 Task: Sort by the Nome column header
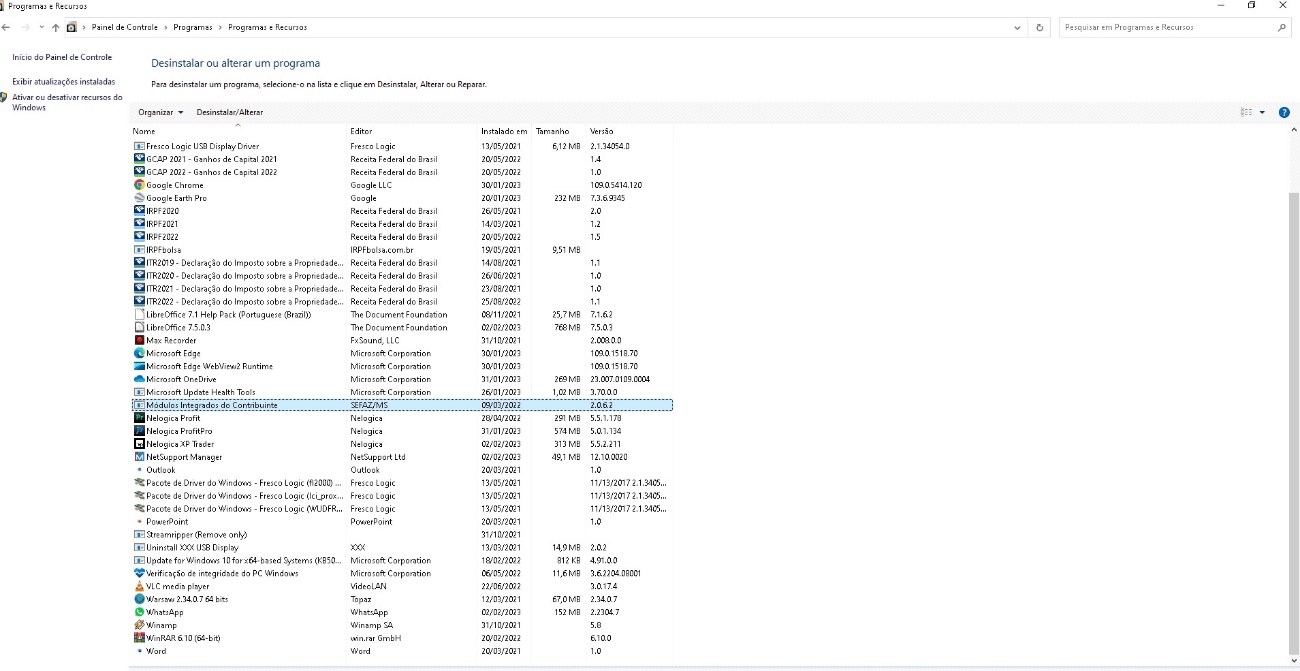(238, 131)
